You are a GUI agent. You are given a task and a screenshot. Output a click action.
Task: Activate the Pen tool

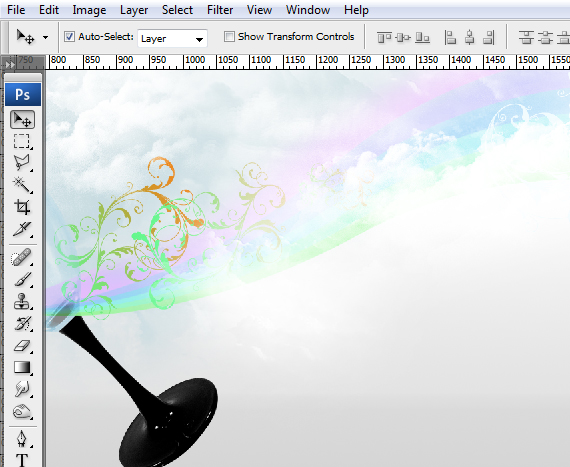tap(22, 439)
